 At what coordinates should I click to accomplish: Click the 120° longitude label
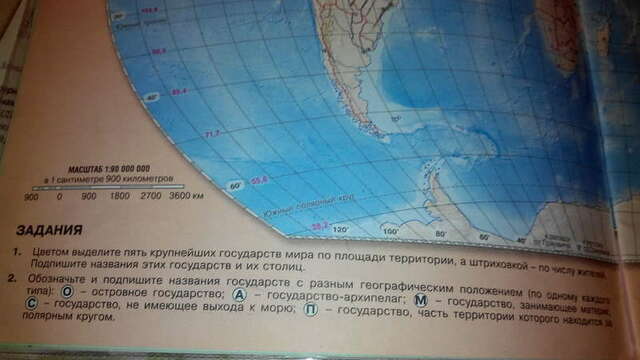340,229
